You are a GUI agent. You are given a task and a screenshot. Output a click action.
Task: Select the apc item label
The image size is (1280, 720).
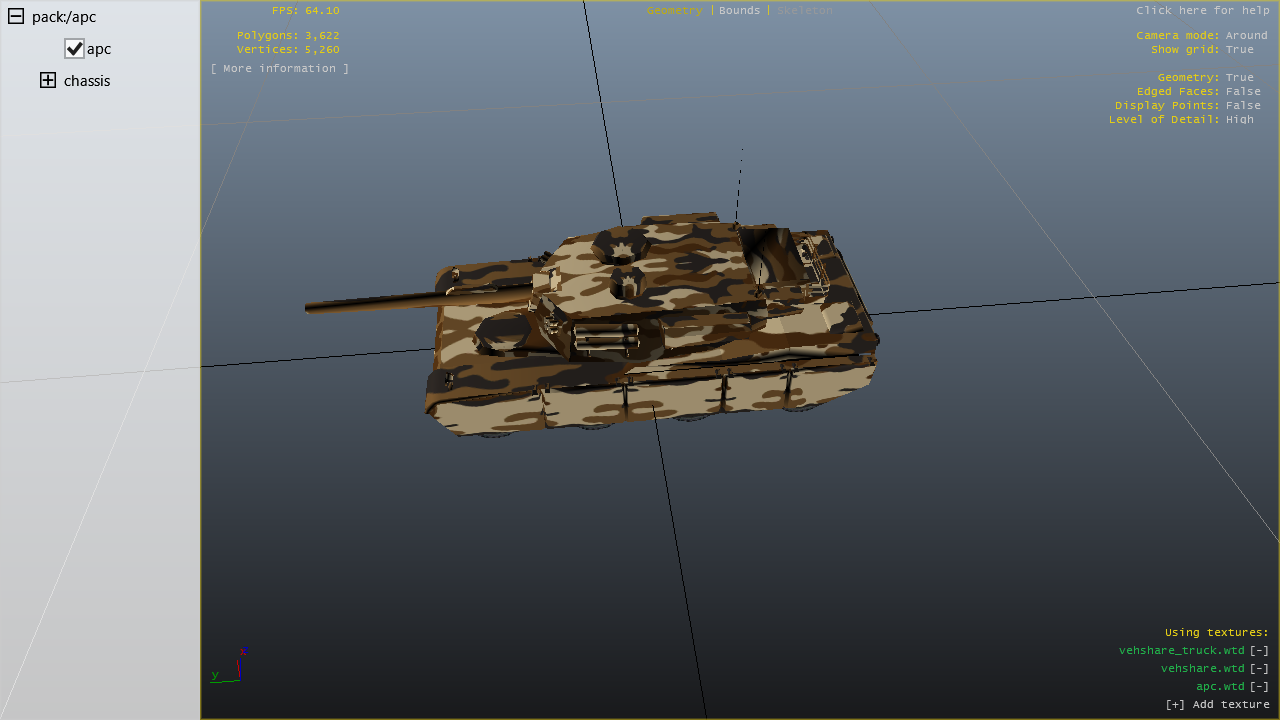[x=99, y=48]
